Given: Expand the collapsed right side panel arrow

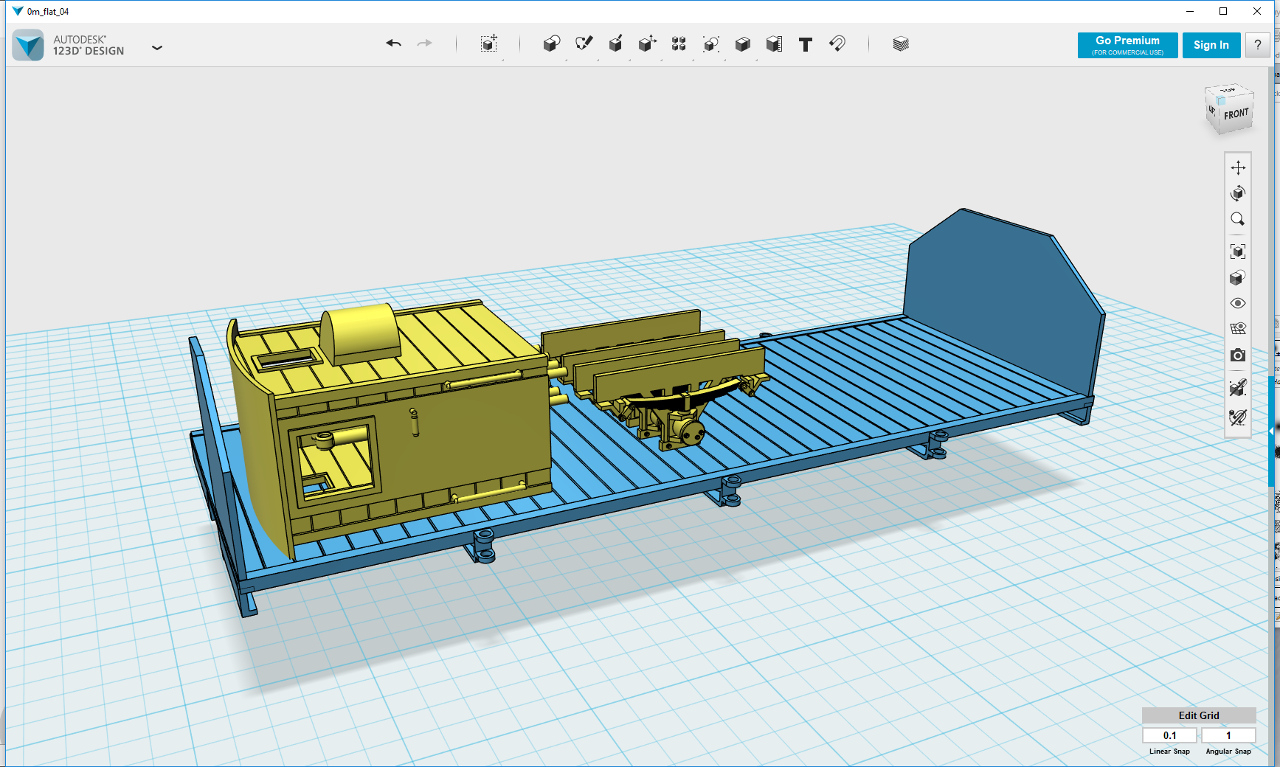Looking at the screenshot, I should [1273, 432].
